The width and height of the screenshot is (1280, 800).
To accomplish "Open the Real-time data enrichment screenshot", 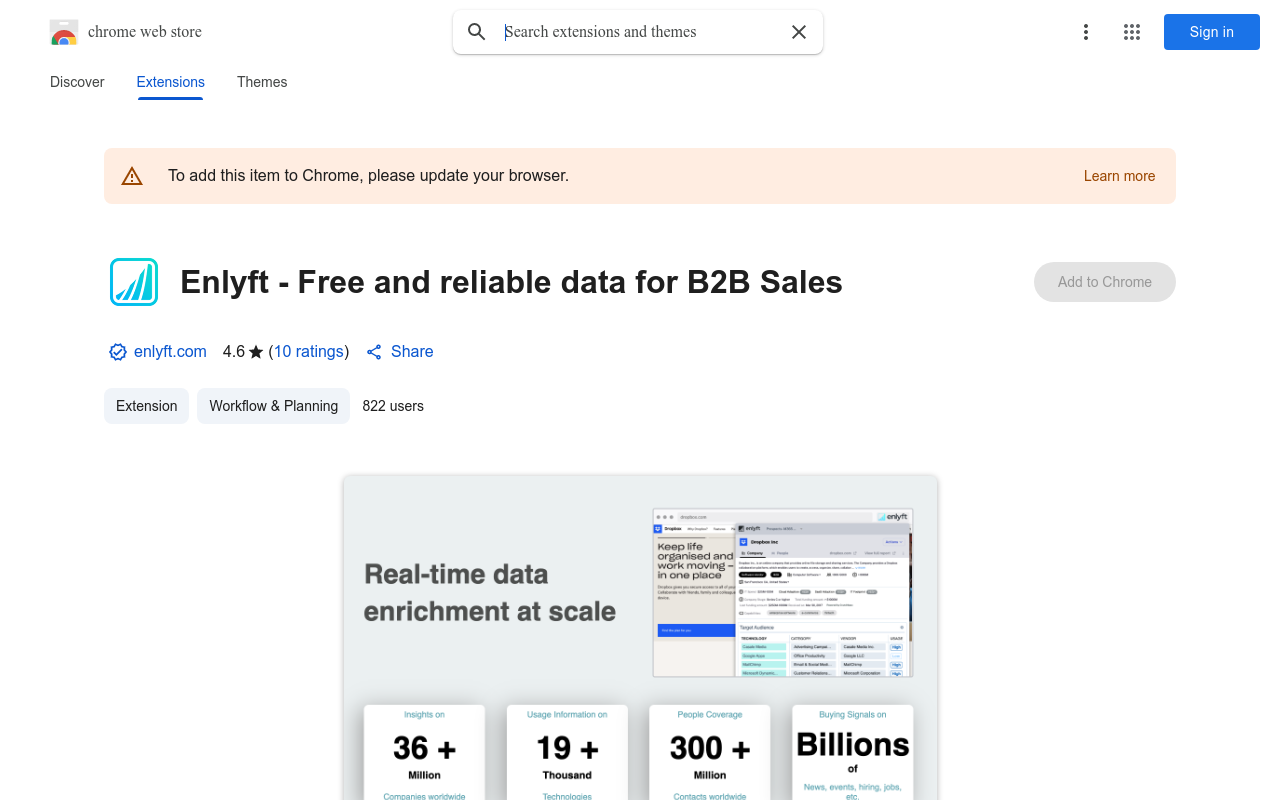I will coord(640,637).
